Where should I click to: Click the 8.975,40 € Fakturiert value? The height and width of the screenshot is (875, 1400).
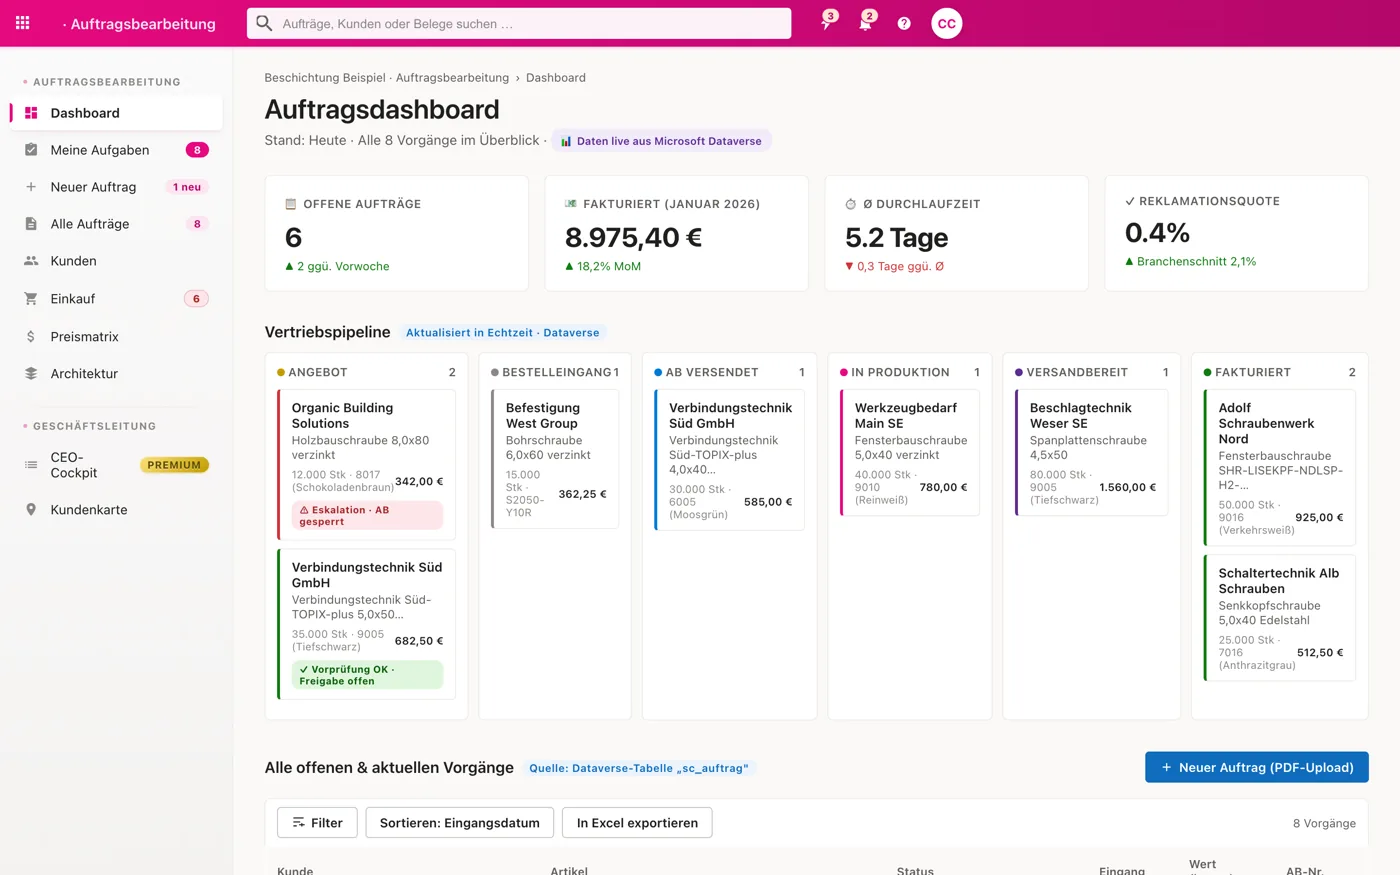point(633,238)
